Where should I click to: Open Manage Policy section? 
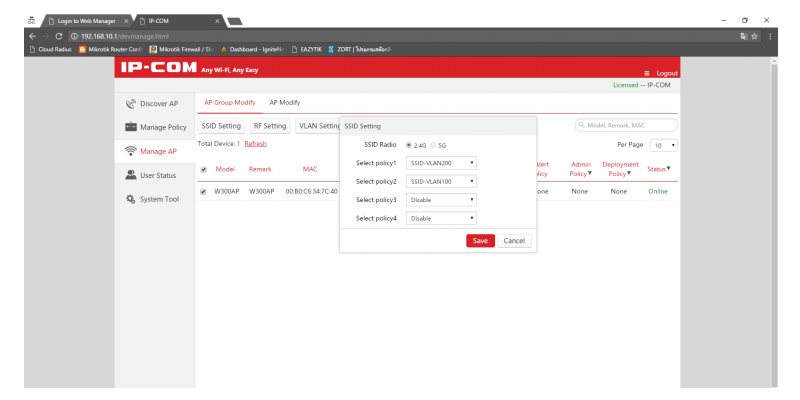155,127
